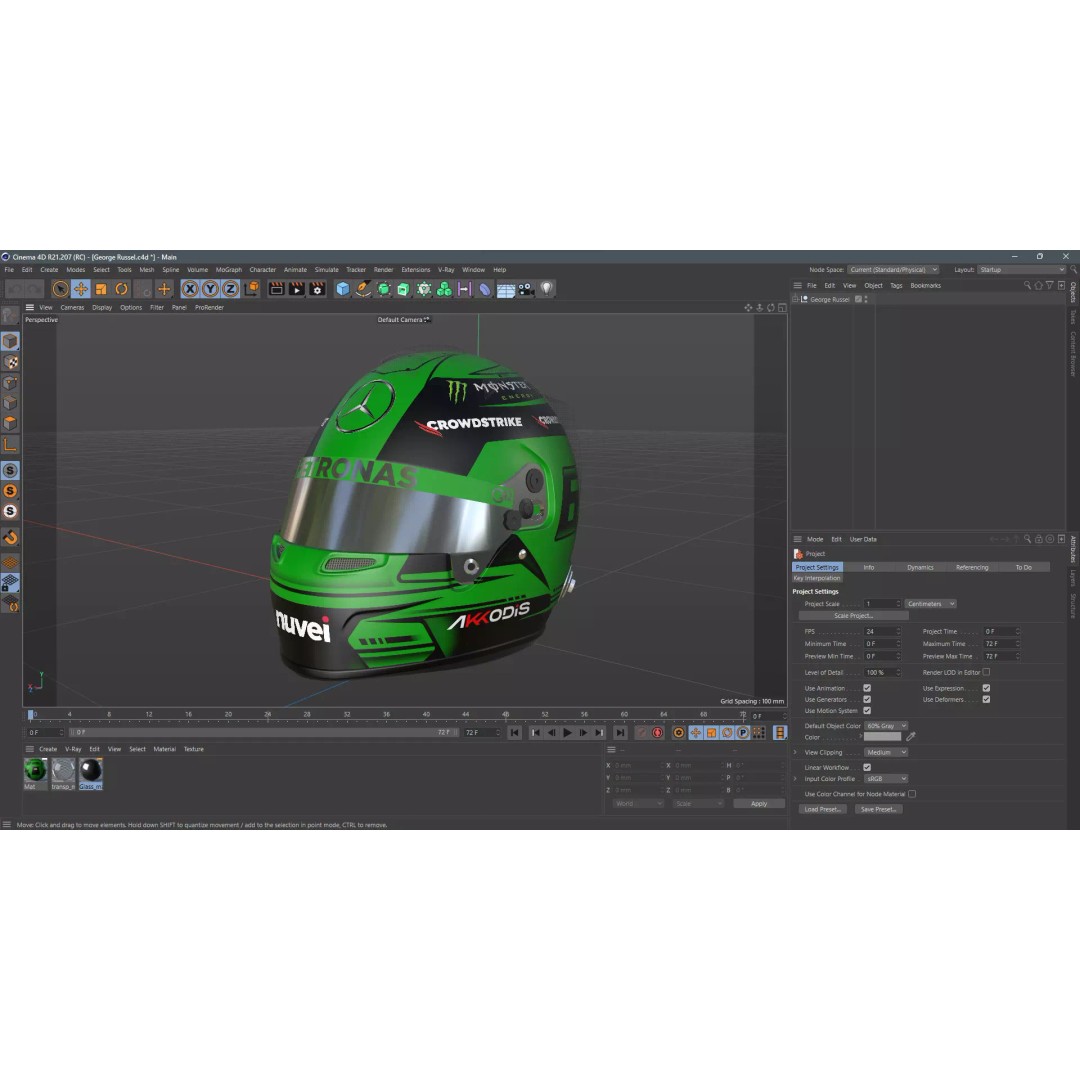Open the World coordinate dropdown

(638, 804)
